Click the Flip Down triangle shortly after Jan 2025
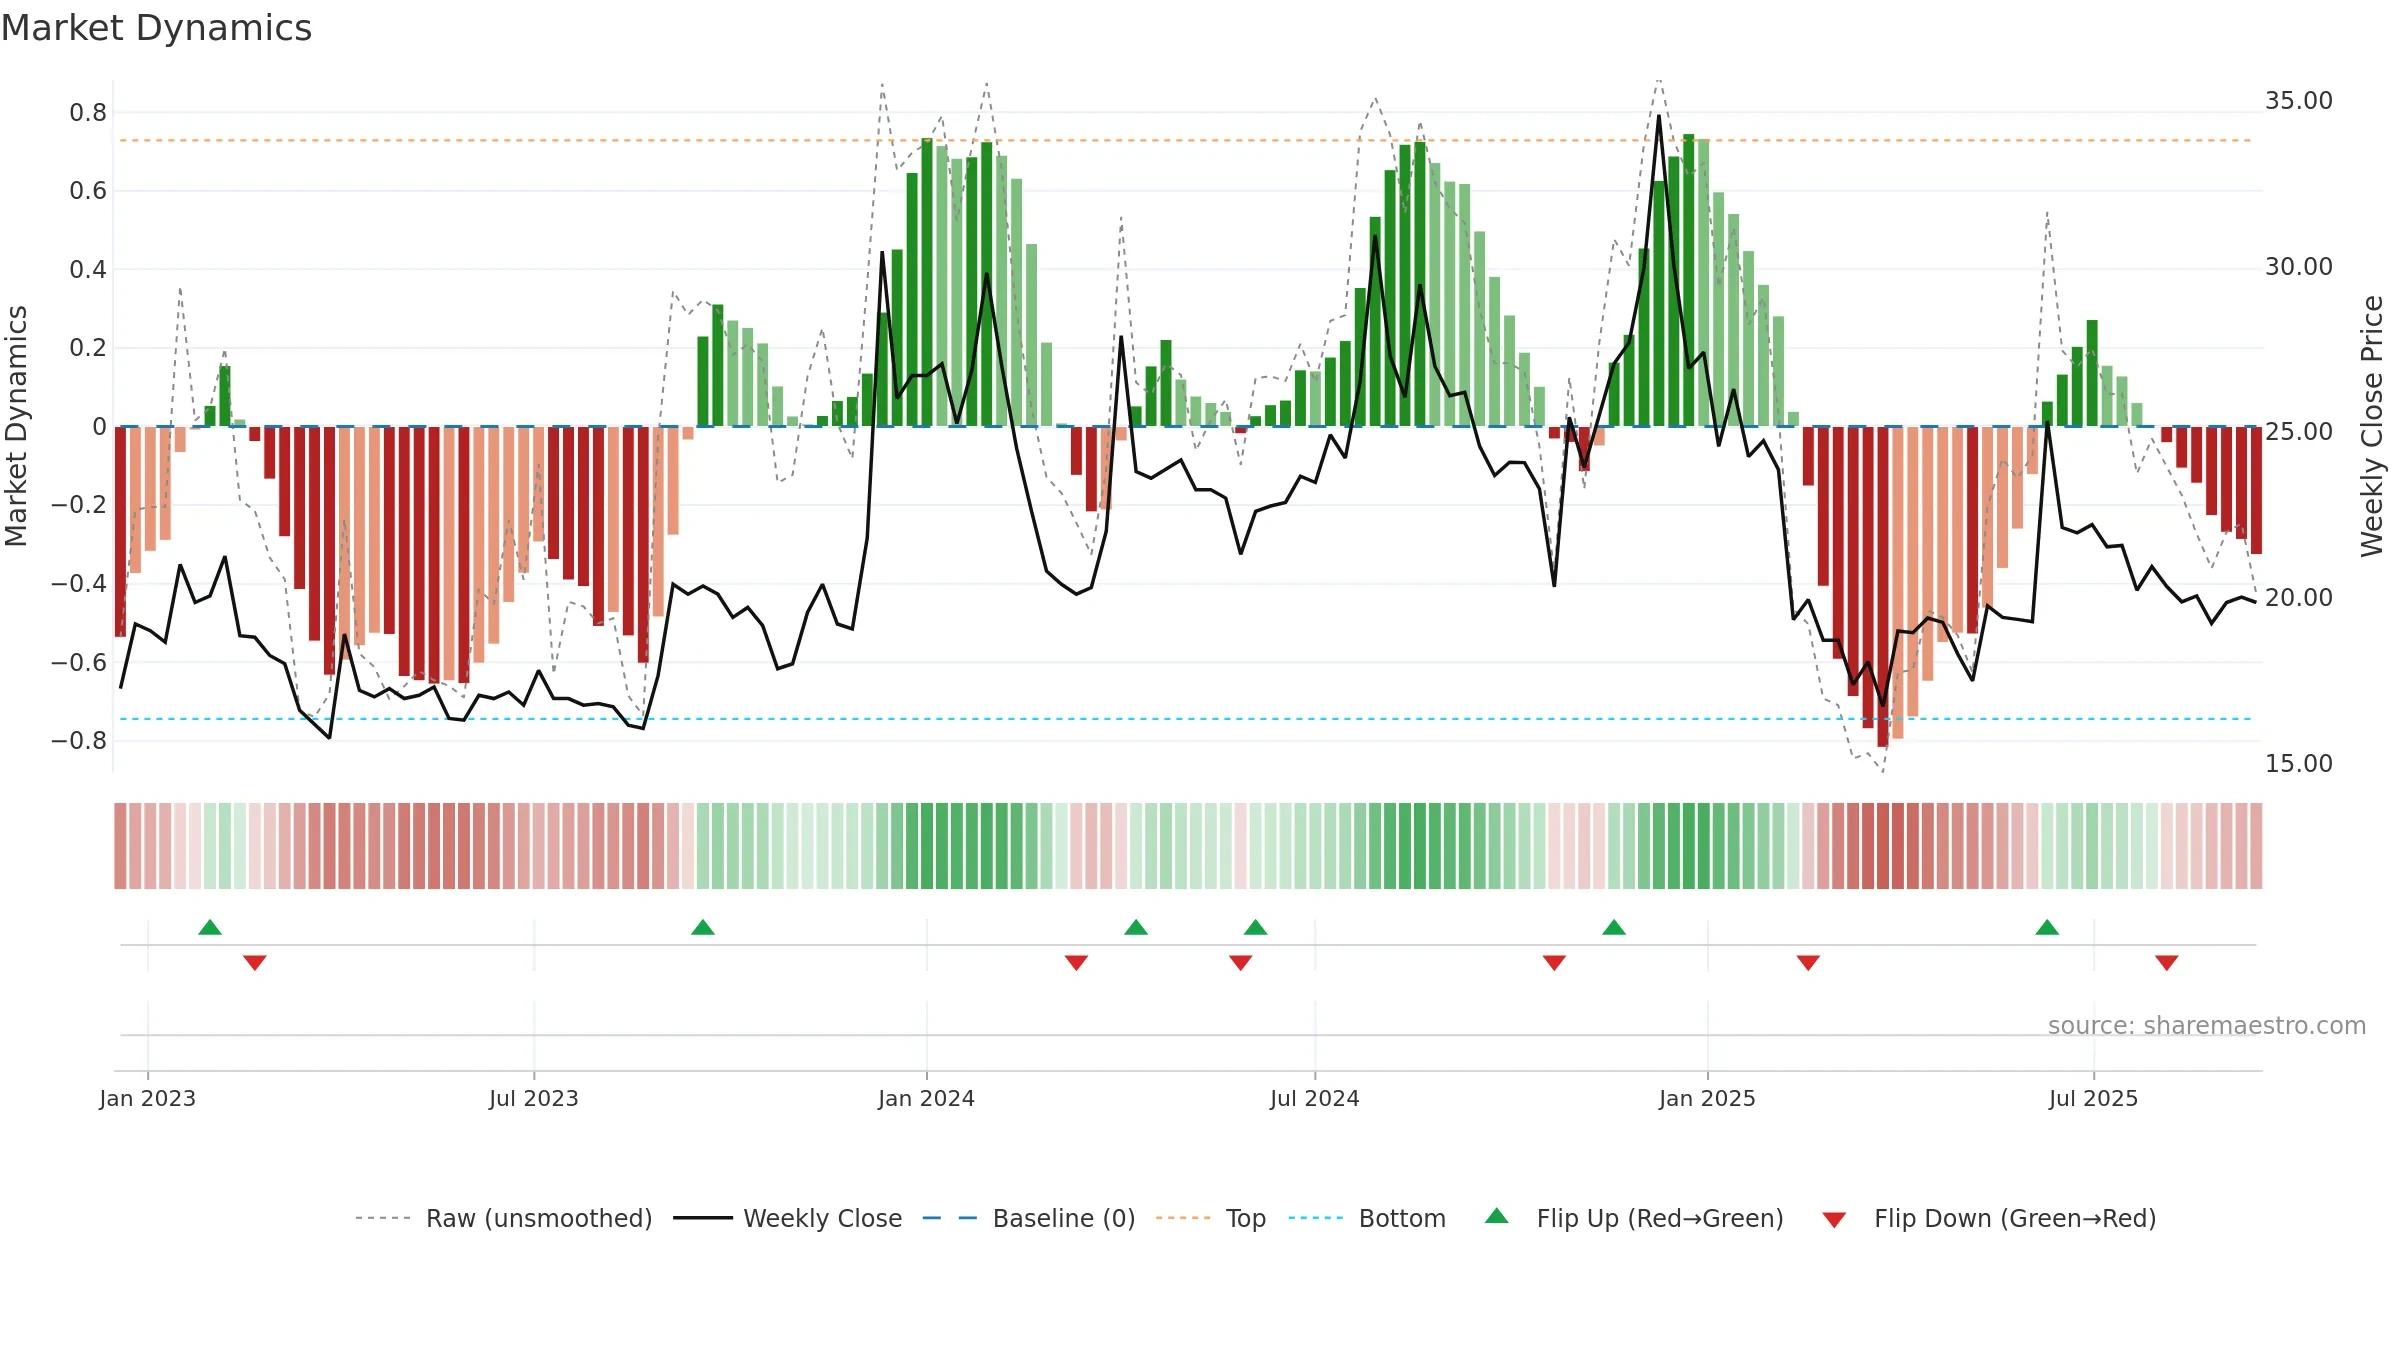Image resolution: width=2400 pixels, height=1350 pixels. pyautogui.click(x=1808, y=963)
